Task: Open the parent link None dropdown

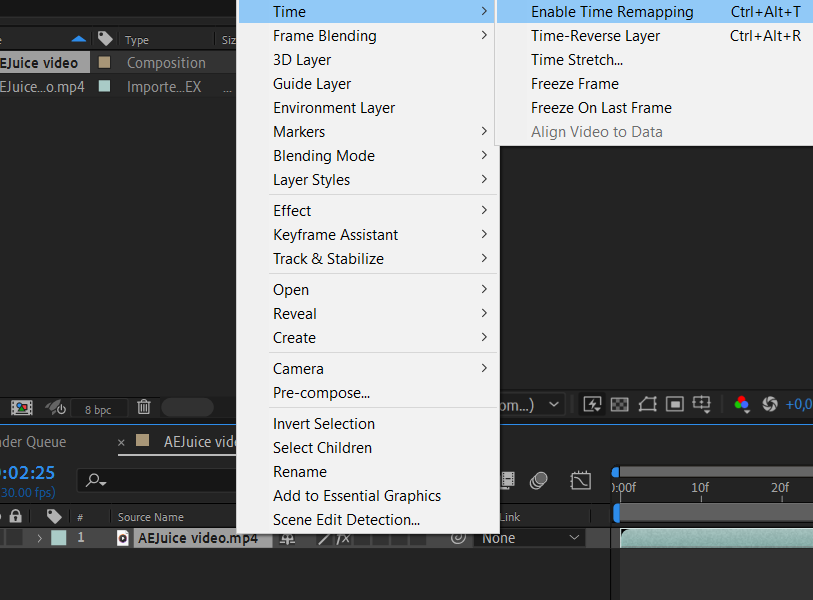Action: 529,538
